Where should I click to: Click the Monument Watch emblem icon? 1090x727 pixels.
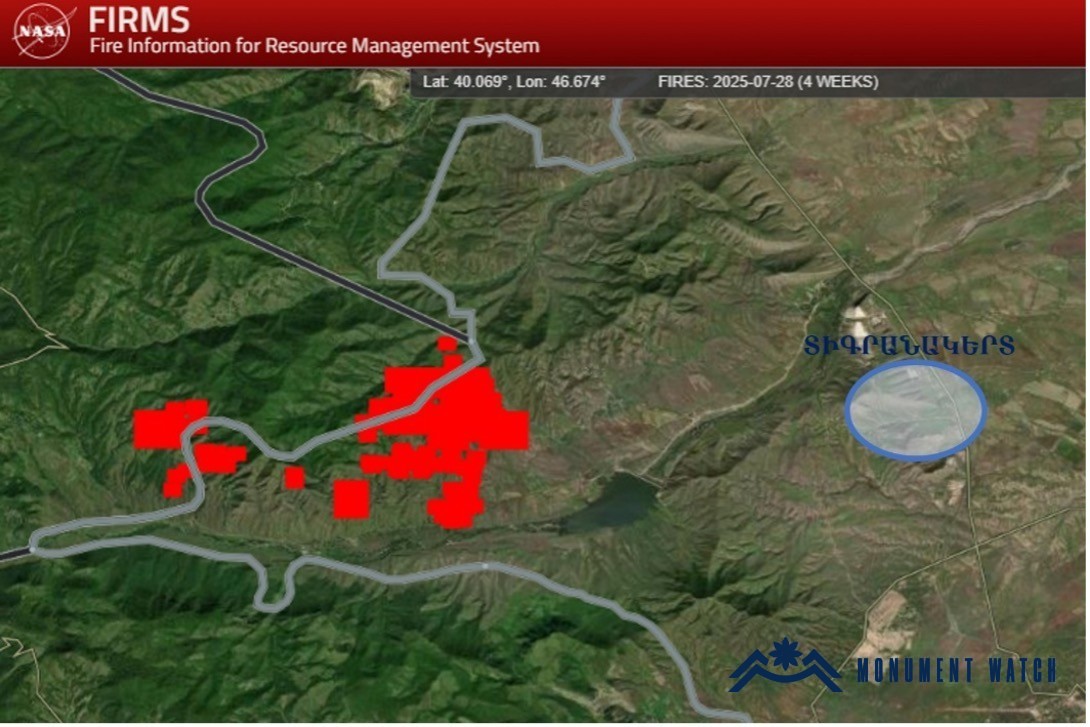tap(785, 664)
